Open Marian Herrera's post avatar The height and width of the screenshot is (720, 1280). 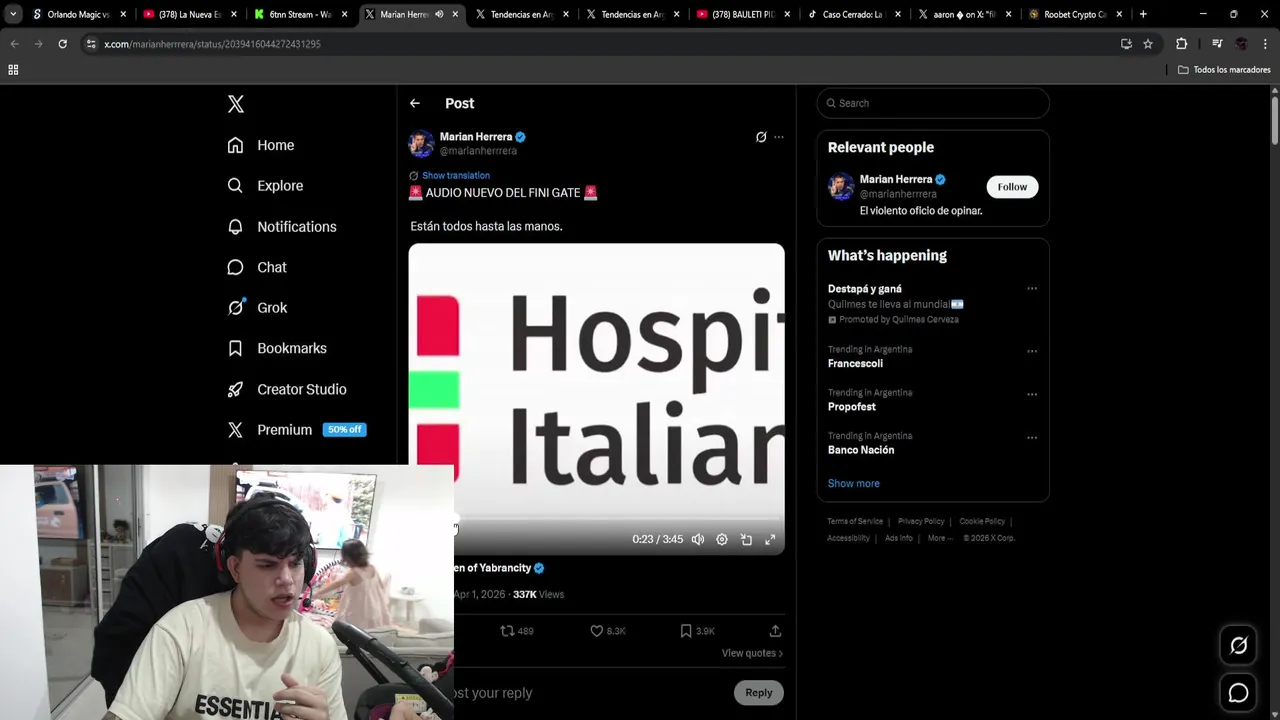[x=421, y=144]
